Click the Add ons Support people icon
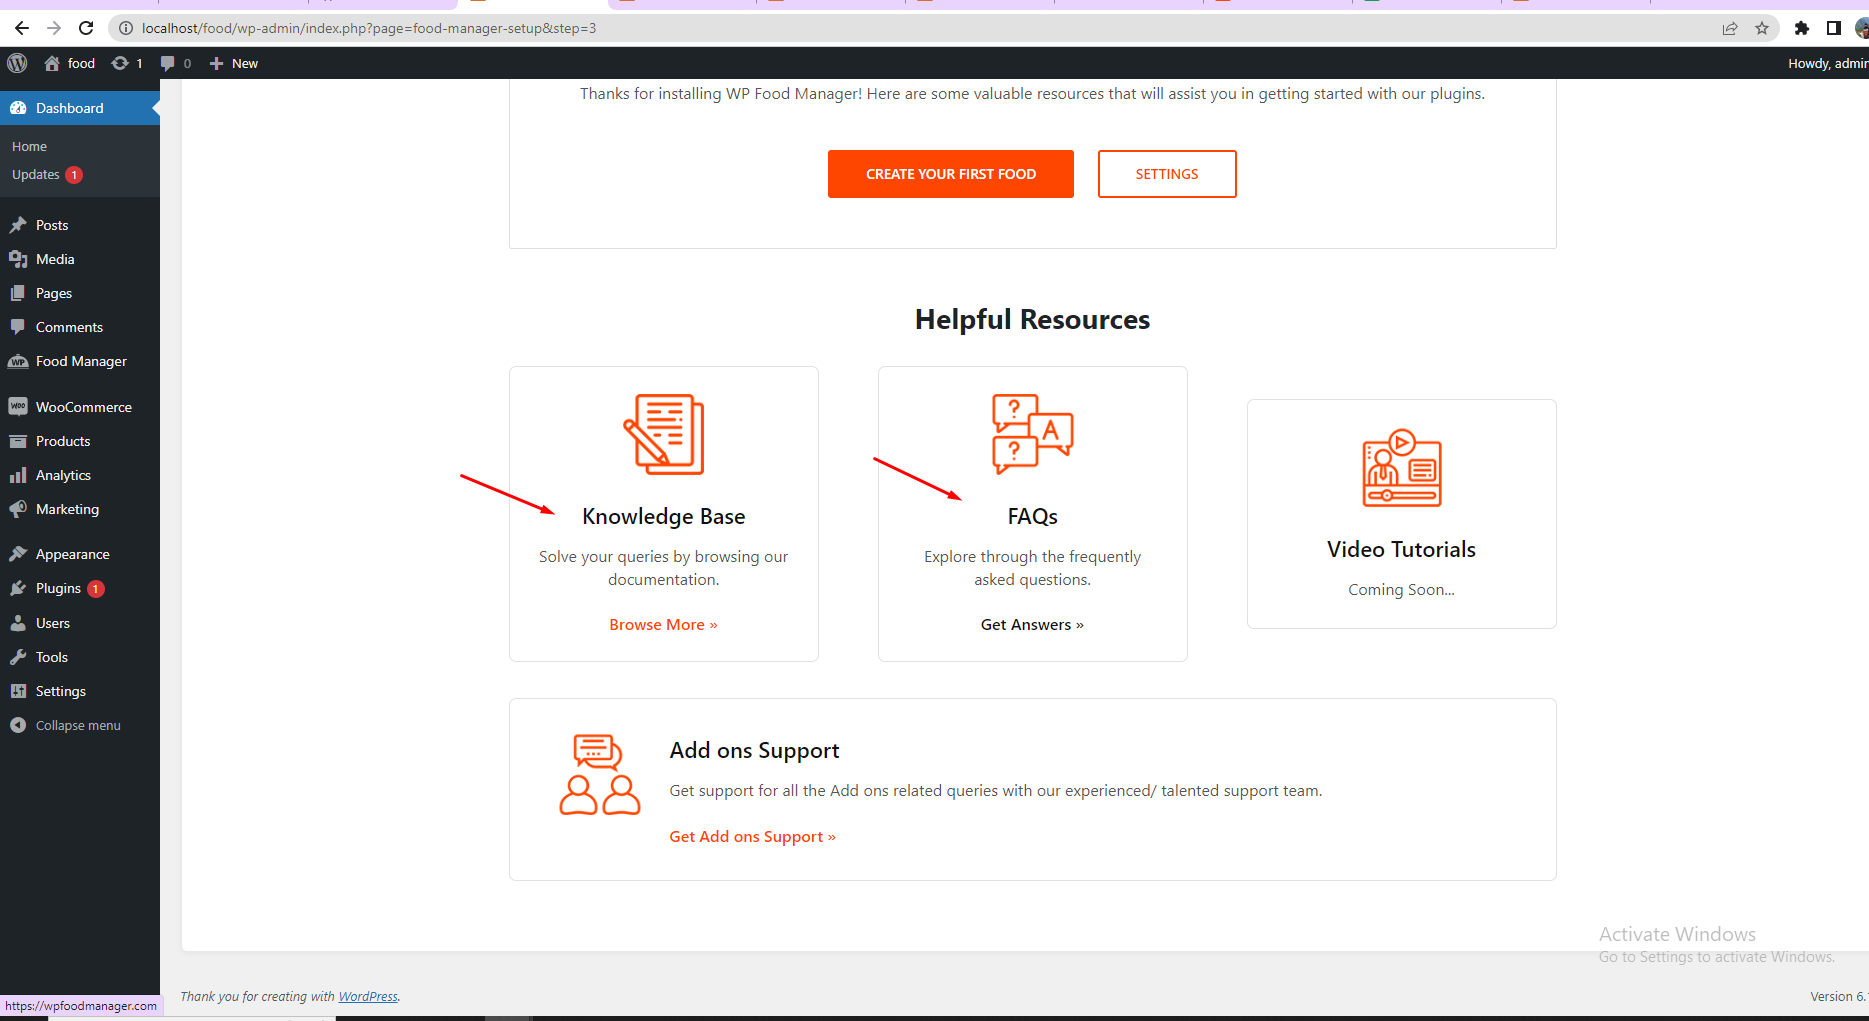Viewport: 1869px width, 1021px height. tap(600, 774)
